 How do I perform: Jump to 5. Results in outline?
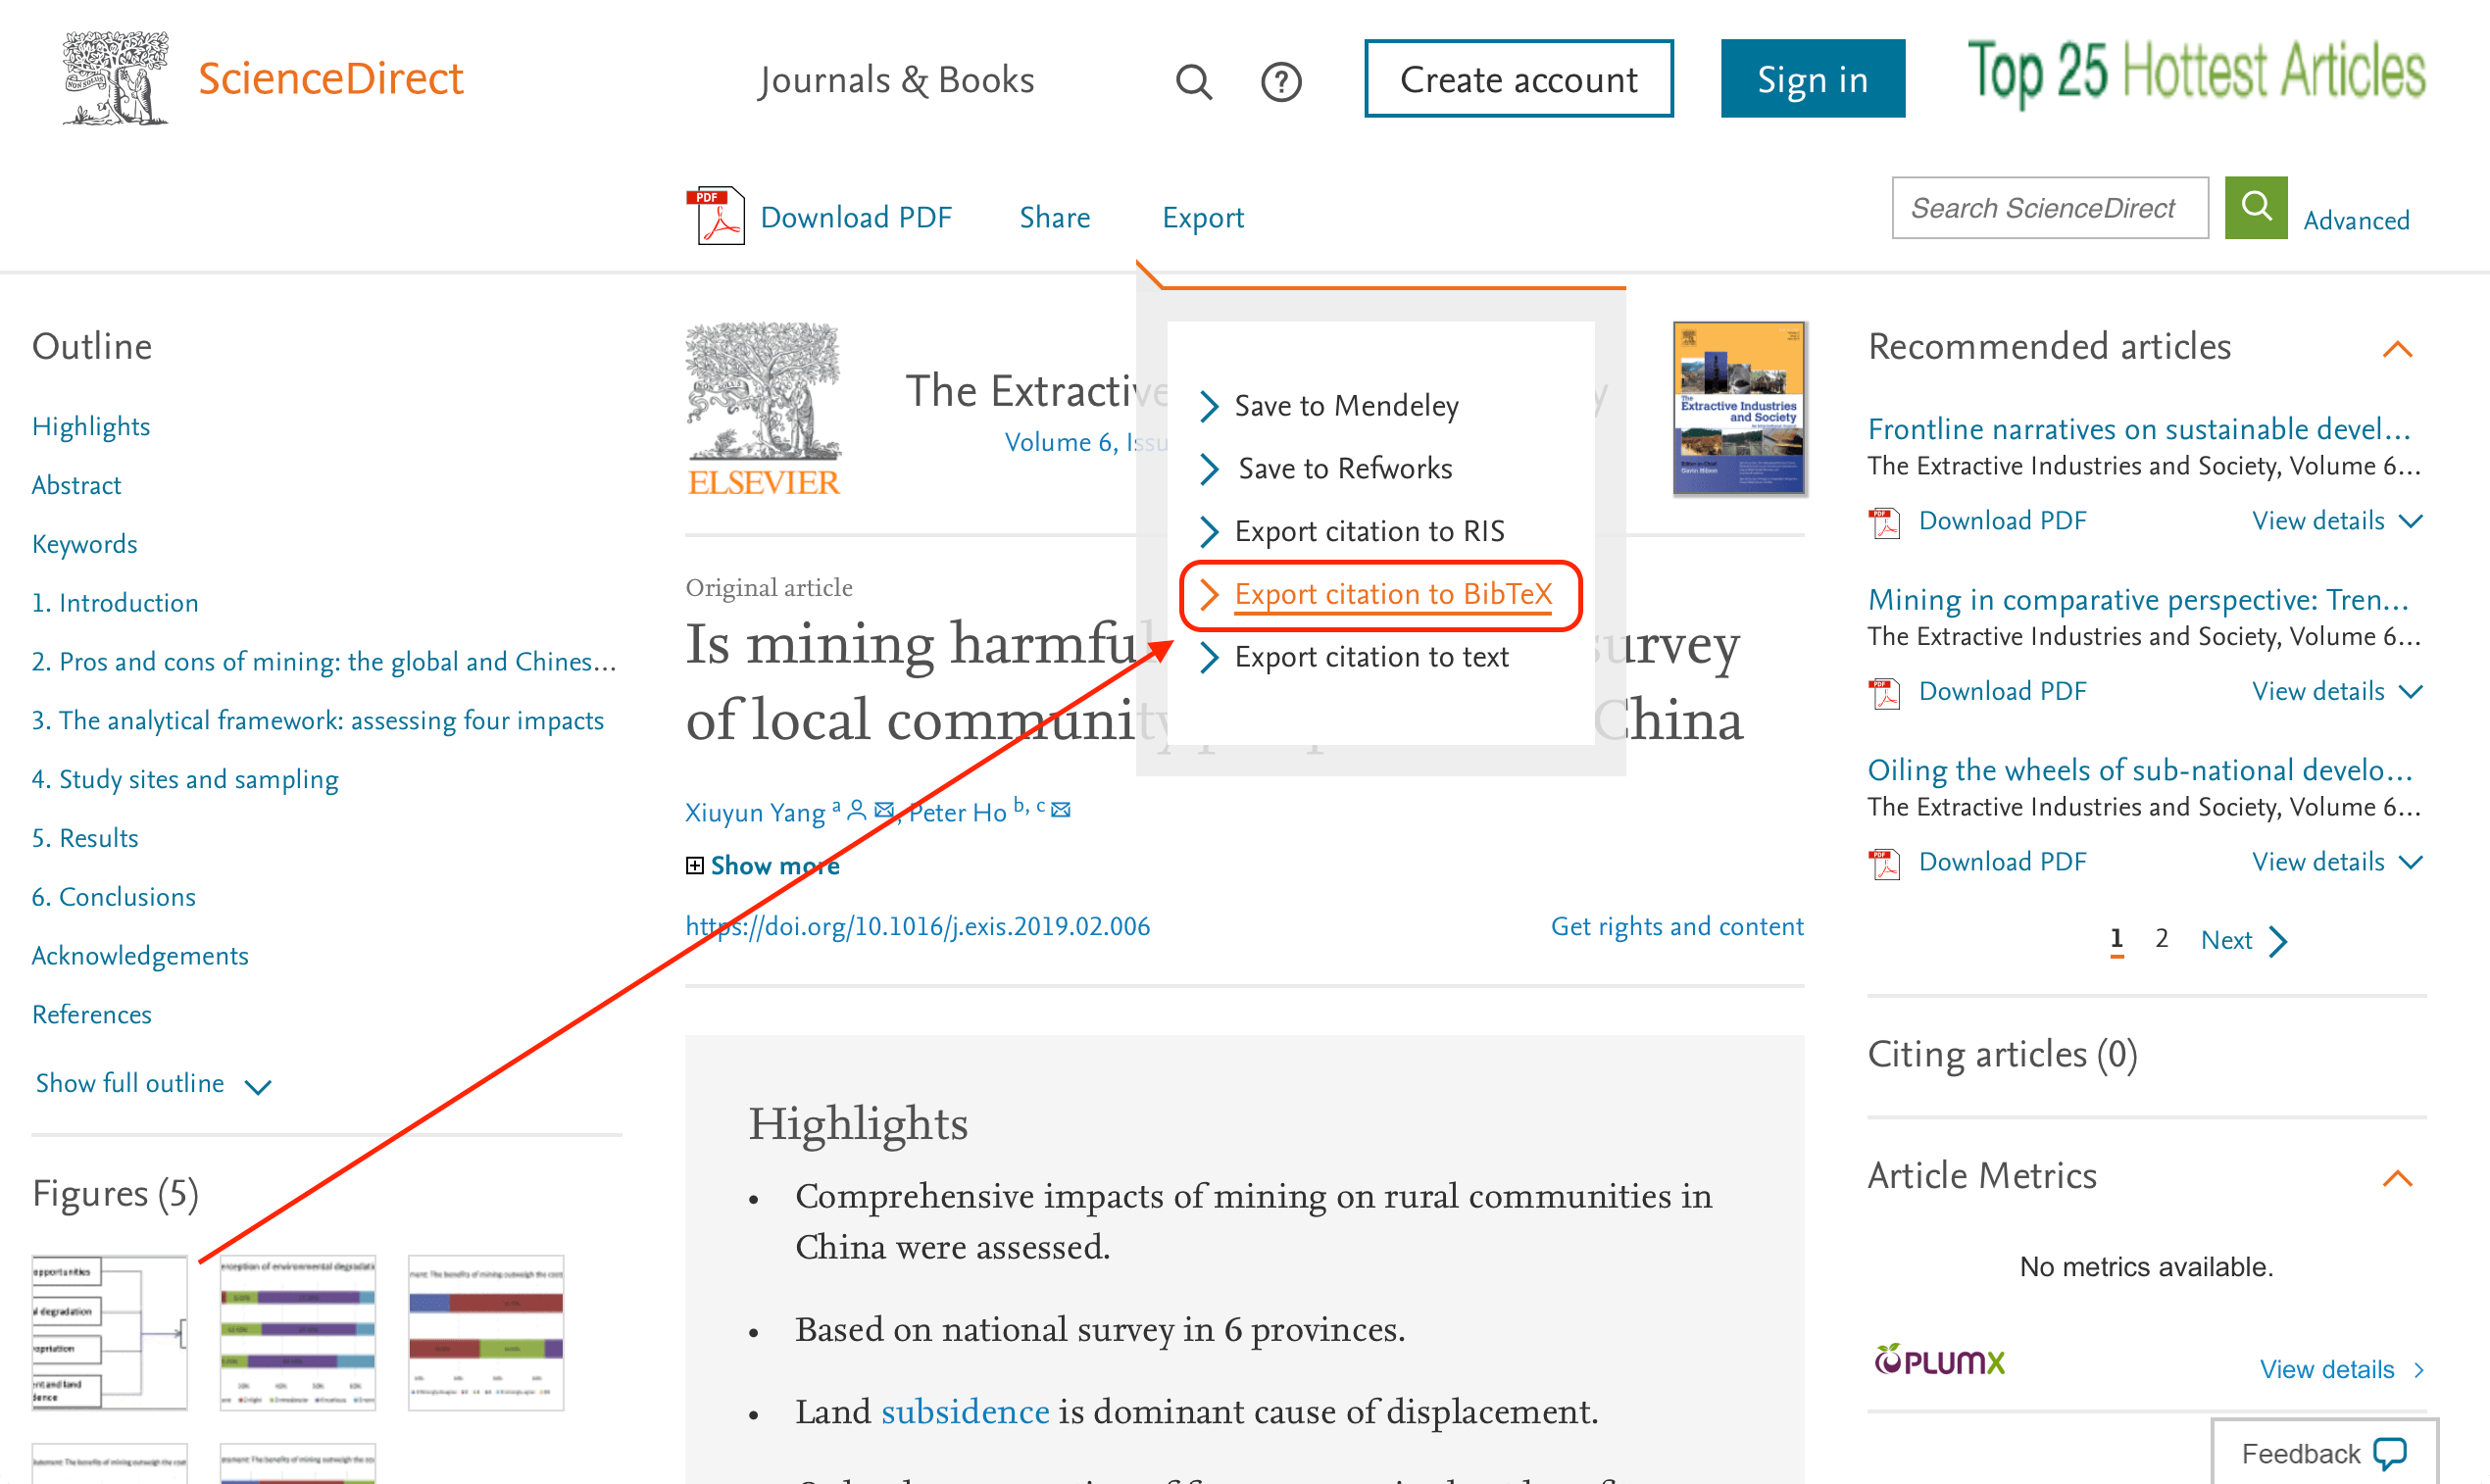(85, 838)
